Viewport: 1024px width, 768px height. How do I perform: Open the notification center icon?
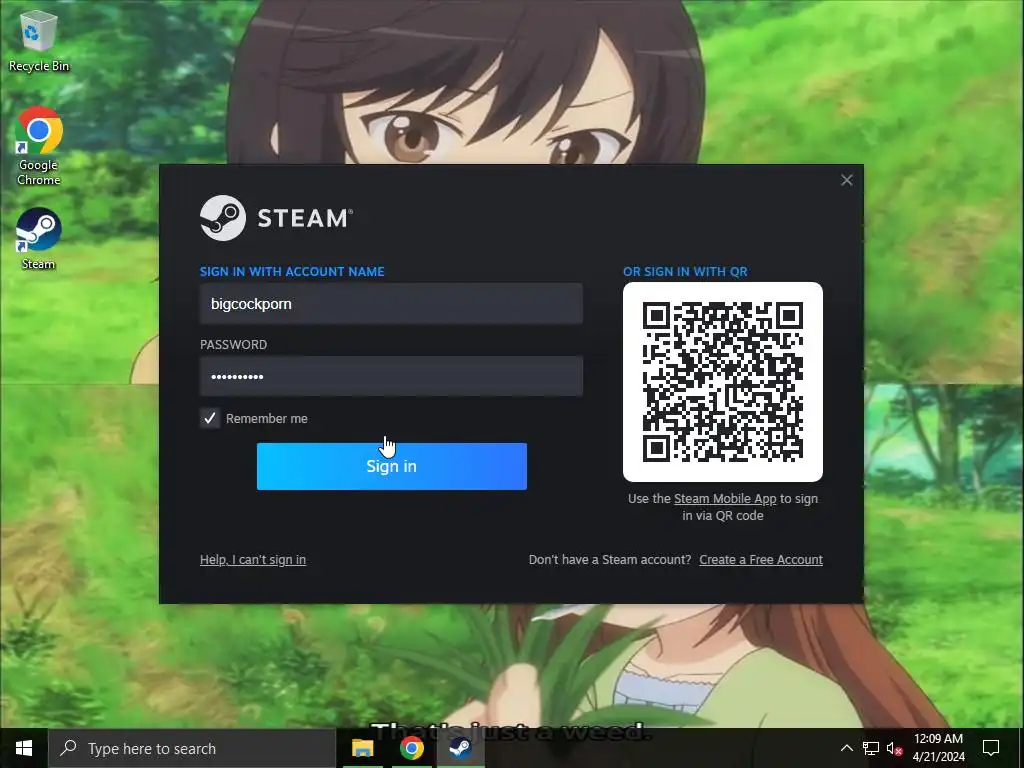point(991,748)
